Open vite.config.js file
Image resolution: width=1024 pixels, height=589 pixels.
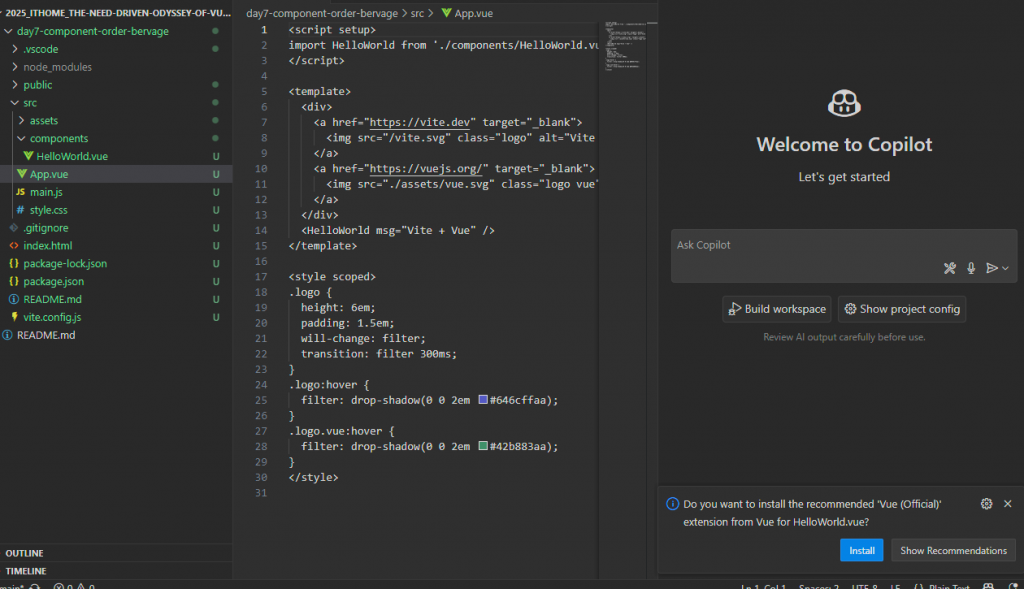(52, 317)
